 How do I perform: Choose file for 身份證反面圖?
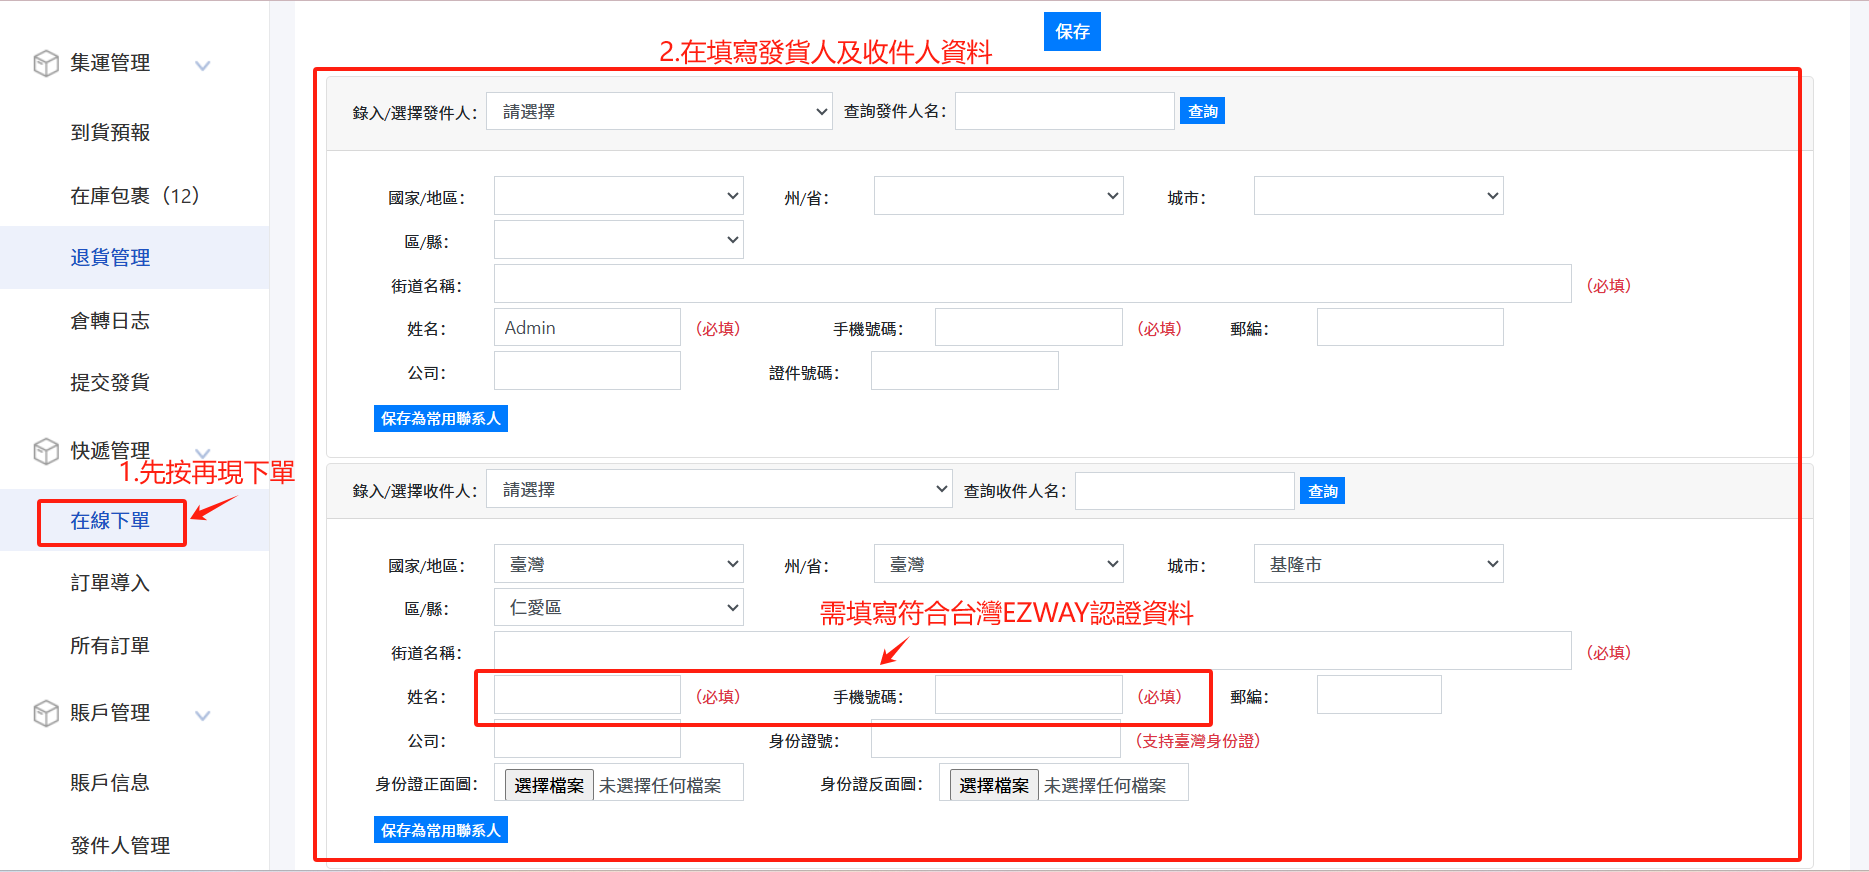click(x=993, y=786)
